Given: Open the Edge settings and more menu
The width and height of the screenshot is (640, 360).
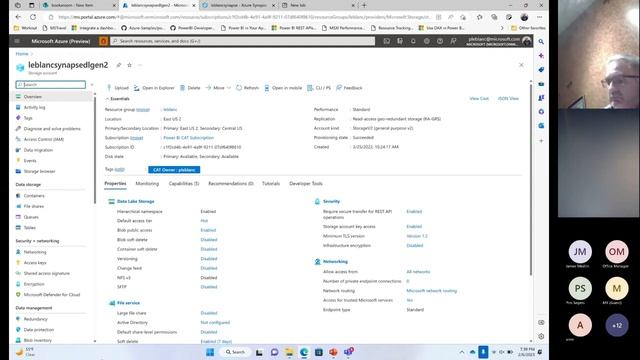Looking at the screenshot, I should (x=540, y=17).
